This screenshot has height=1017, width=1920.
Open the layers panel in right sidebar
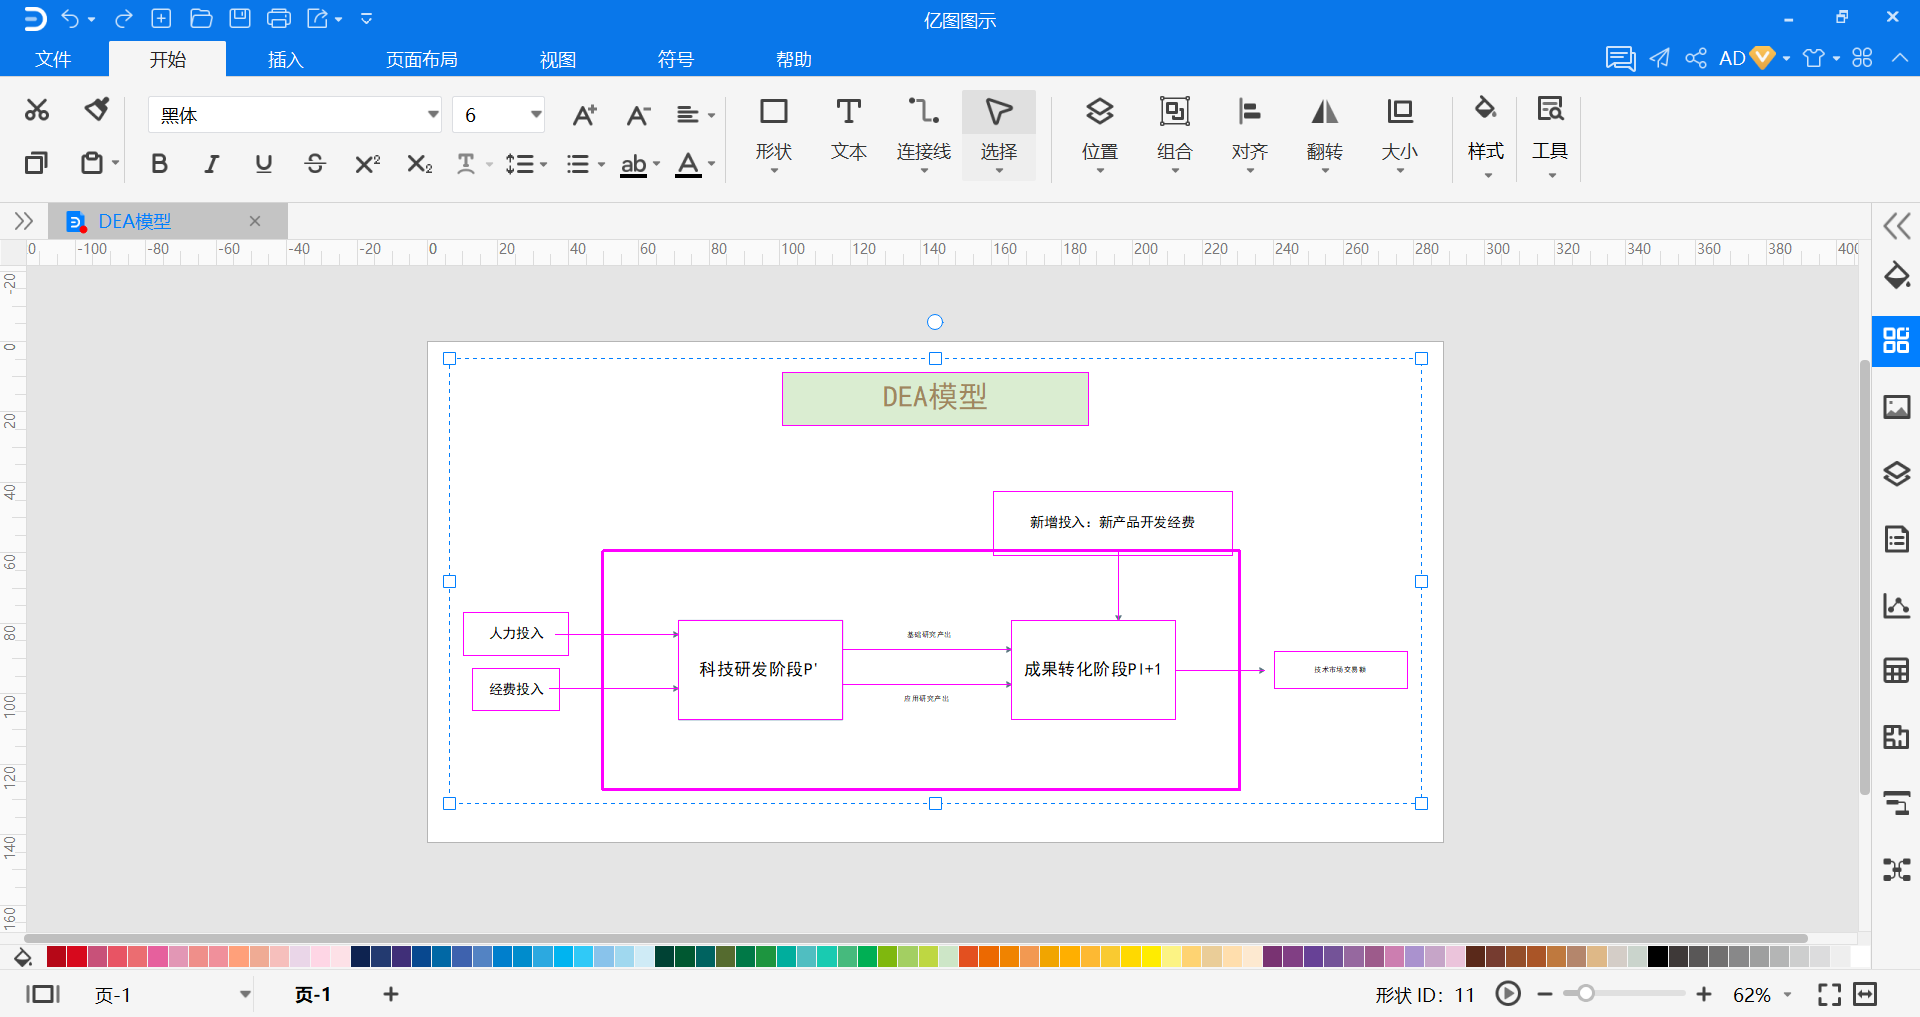(x=1896, y=473)
